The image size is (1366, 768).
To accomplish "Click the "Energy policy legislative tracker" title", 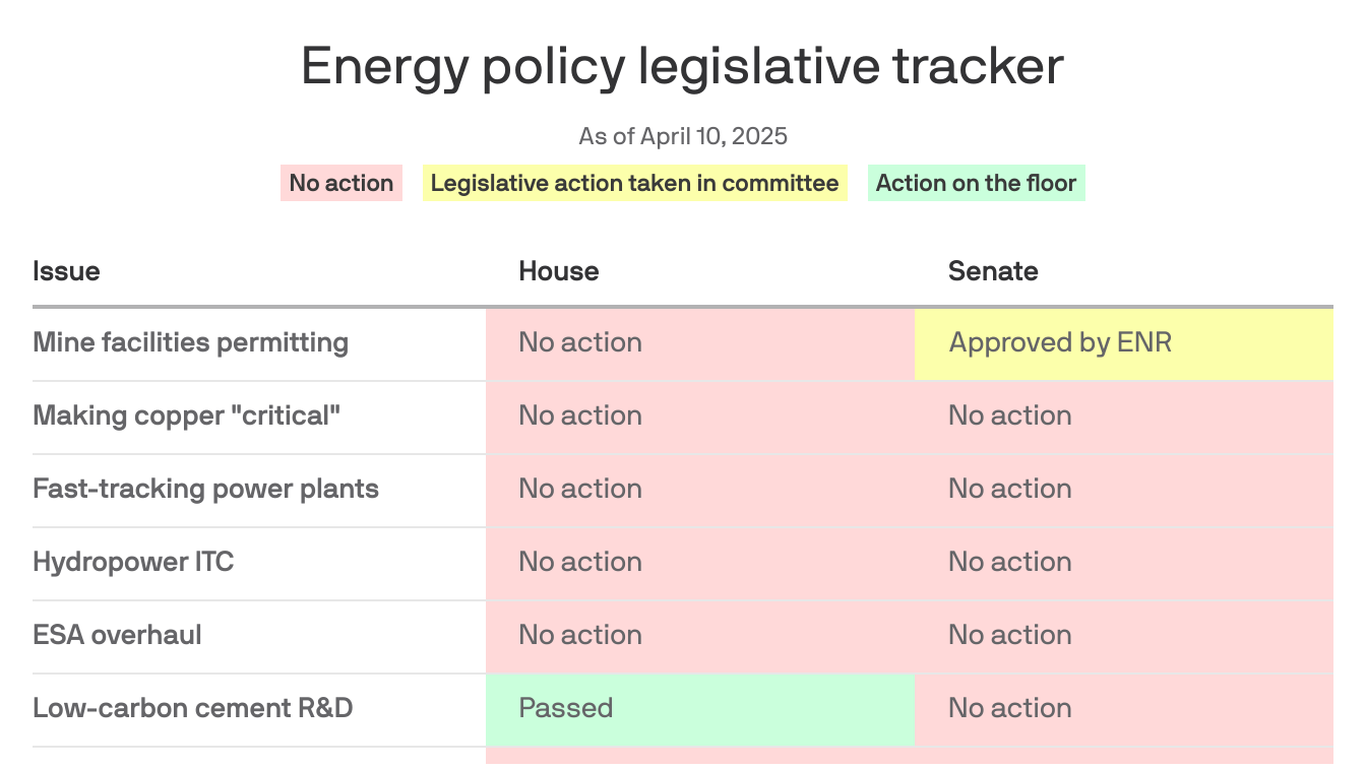I will [x=682, y=66].
